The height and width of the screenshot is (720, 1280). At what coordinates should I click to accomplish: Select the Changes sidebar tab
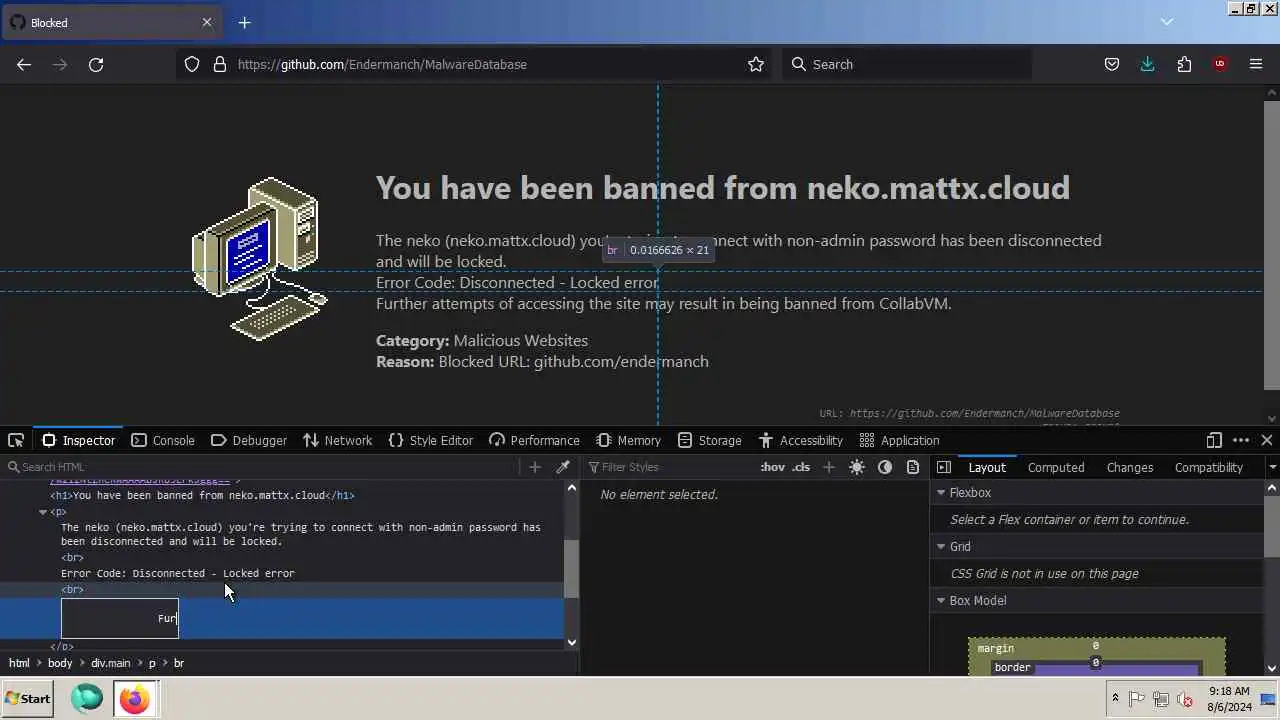[1130, 467]
